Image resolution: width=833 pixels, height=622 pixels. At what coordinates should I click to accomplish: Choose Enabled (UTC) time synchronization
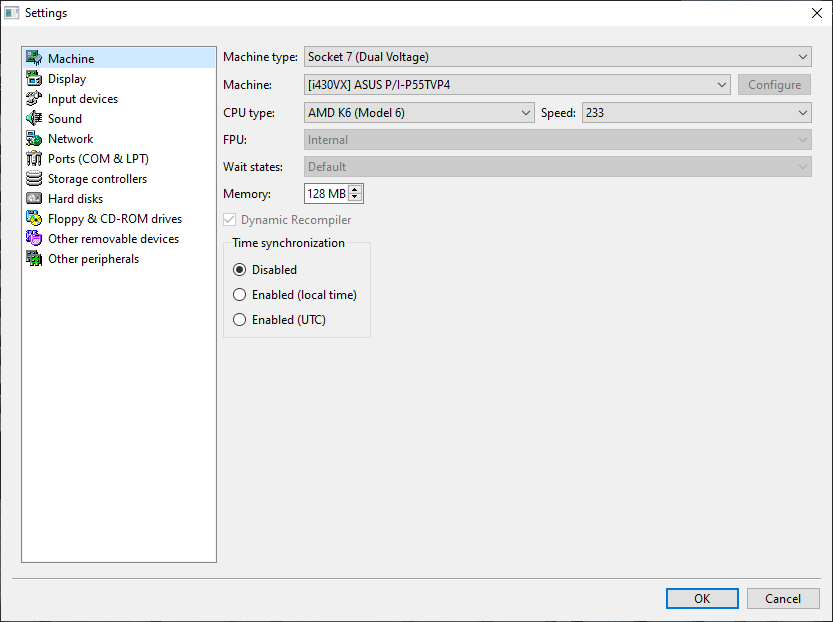(239, 320)
